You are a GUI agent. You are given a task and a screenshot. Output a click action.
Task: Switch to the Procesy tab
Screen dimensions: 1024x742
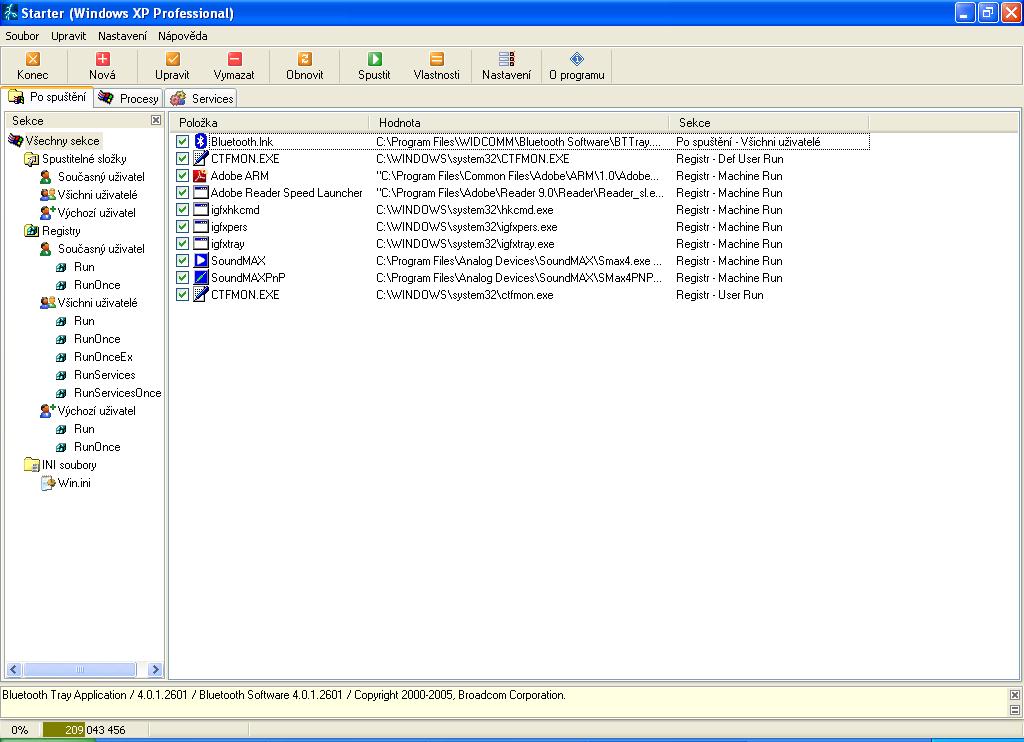[129, 99]
